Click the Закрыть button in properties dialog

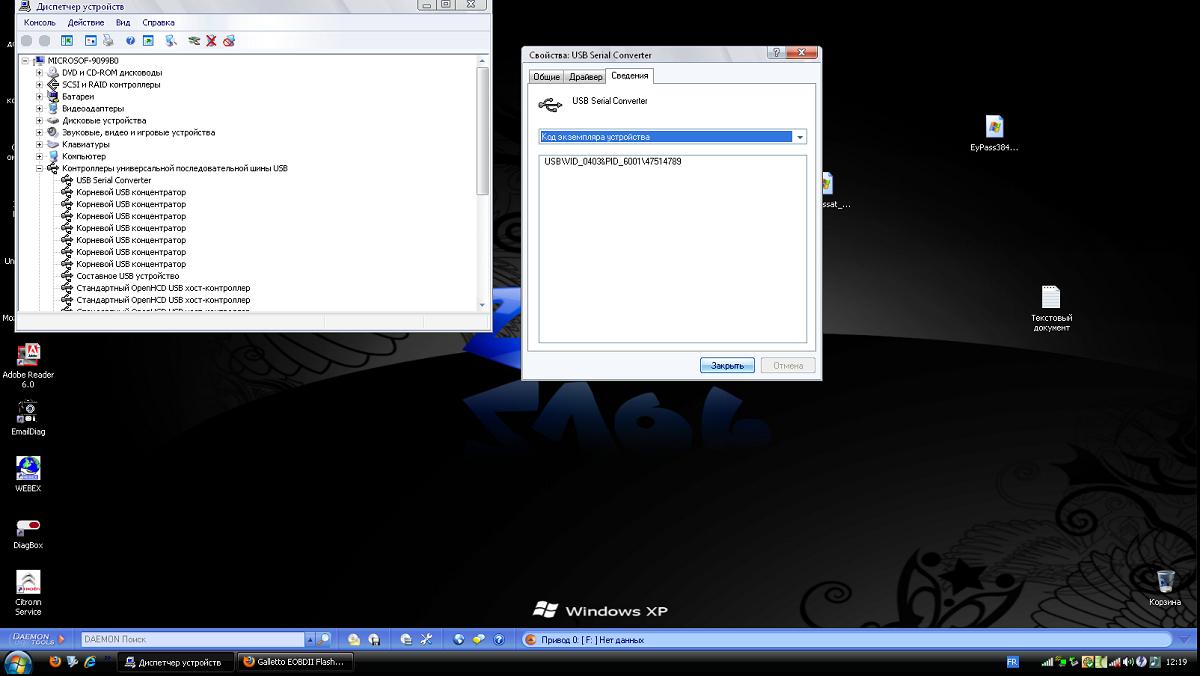(727, 366)
